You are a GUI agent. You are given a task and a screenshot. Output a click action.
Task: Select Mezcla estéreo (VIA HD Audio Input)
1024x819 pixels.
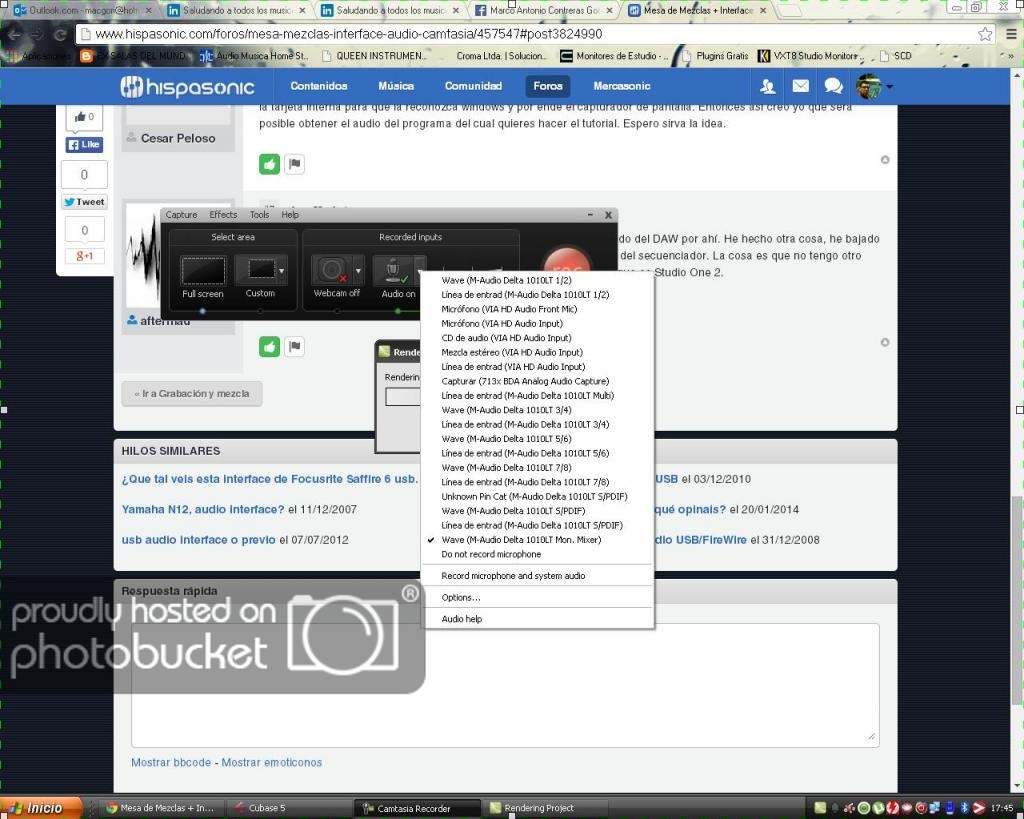click(537, 352)
